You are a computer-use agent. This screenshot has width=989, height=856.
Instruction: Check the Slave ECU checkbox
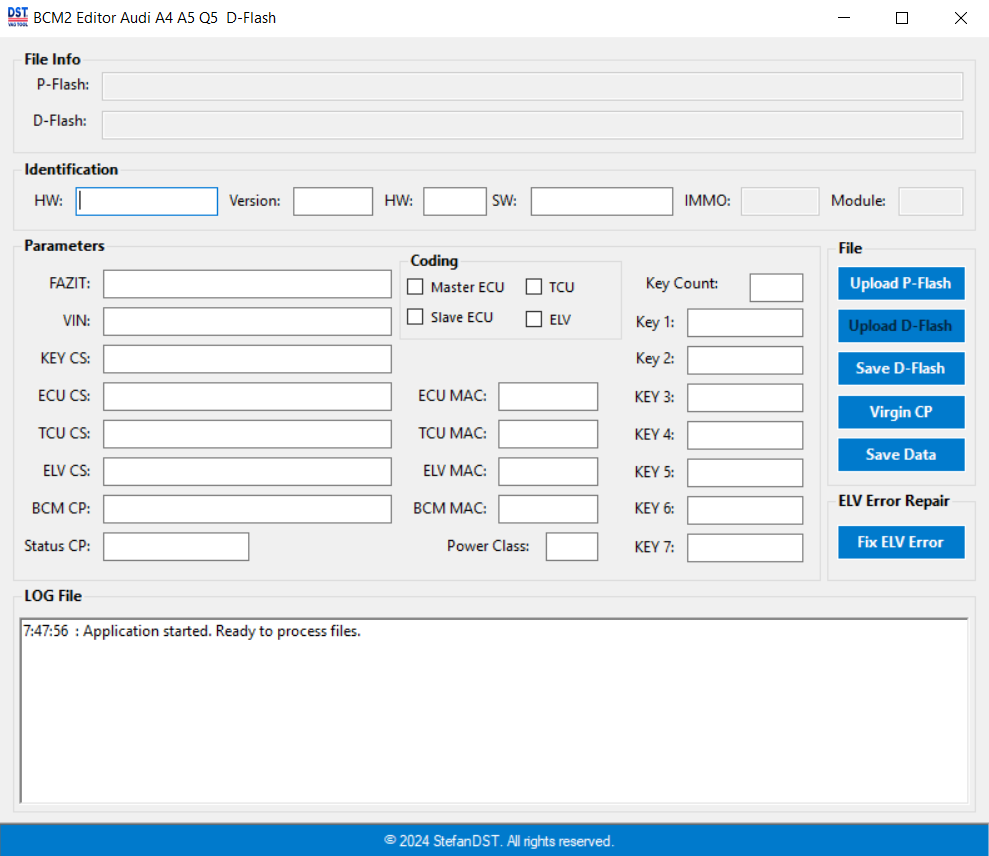pos(415,317)
